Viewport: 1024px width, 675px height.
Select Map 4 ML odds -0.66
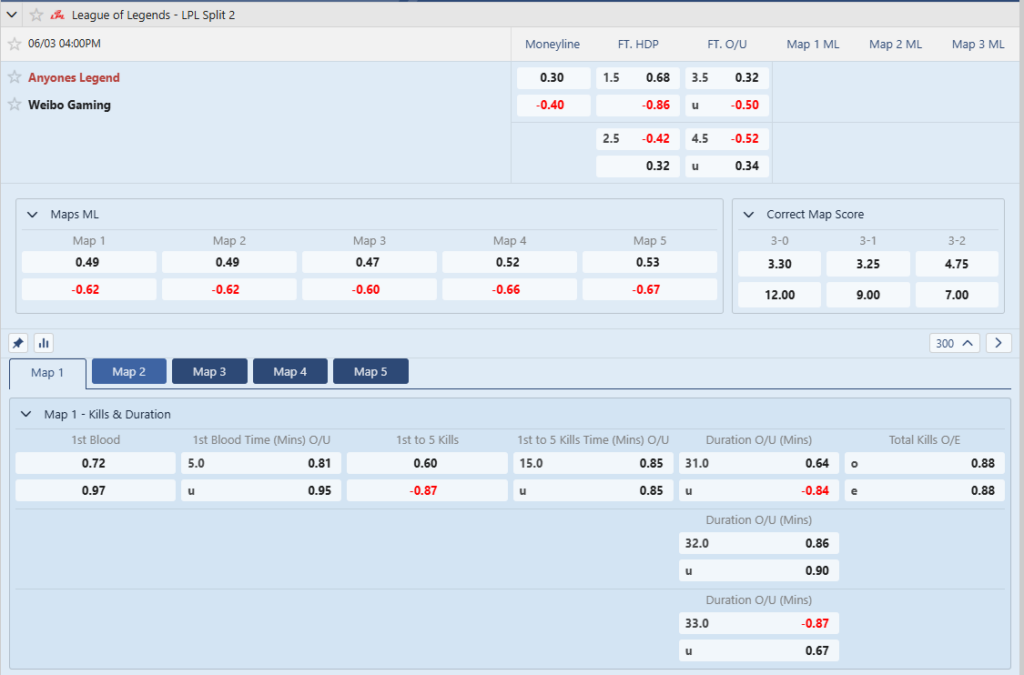coord(509,290)
